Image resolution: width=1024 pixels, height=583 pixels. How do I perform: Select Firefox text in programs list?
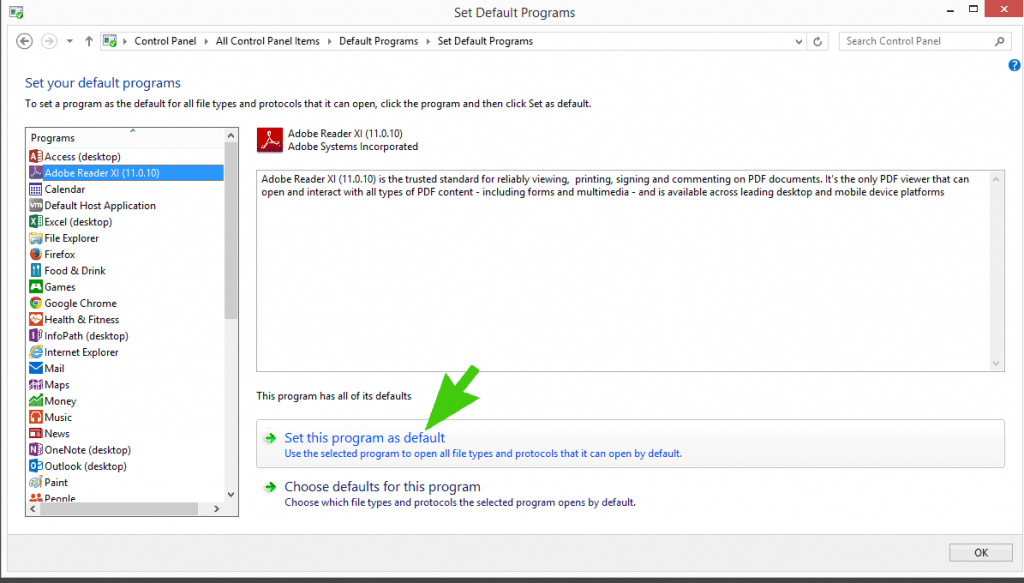(x=59, y=255)
